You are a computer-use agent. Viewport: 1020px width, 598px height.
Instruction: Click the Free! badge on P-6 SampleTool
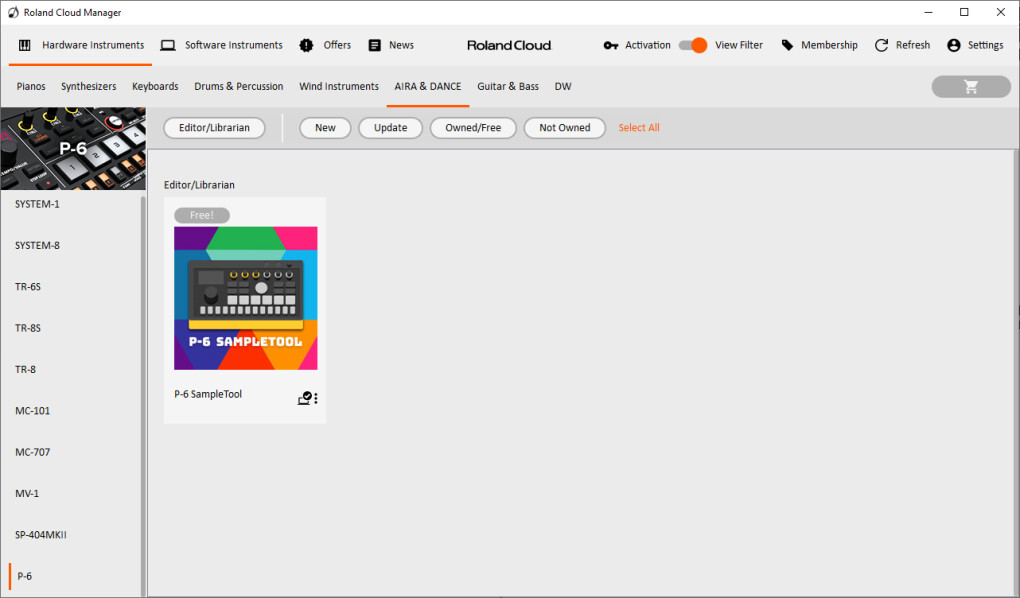(x=202, y=215)
